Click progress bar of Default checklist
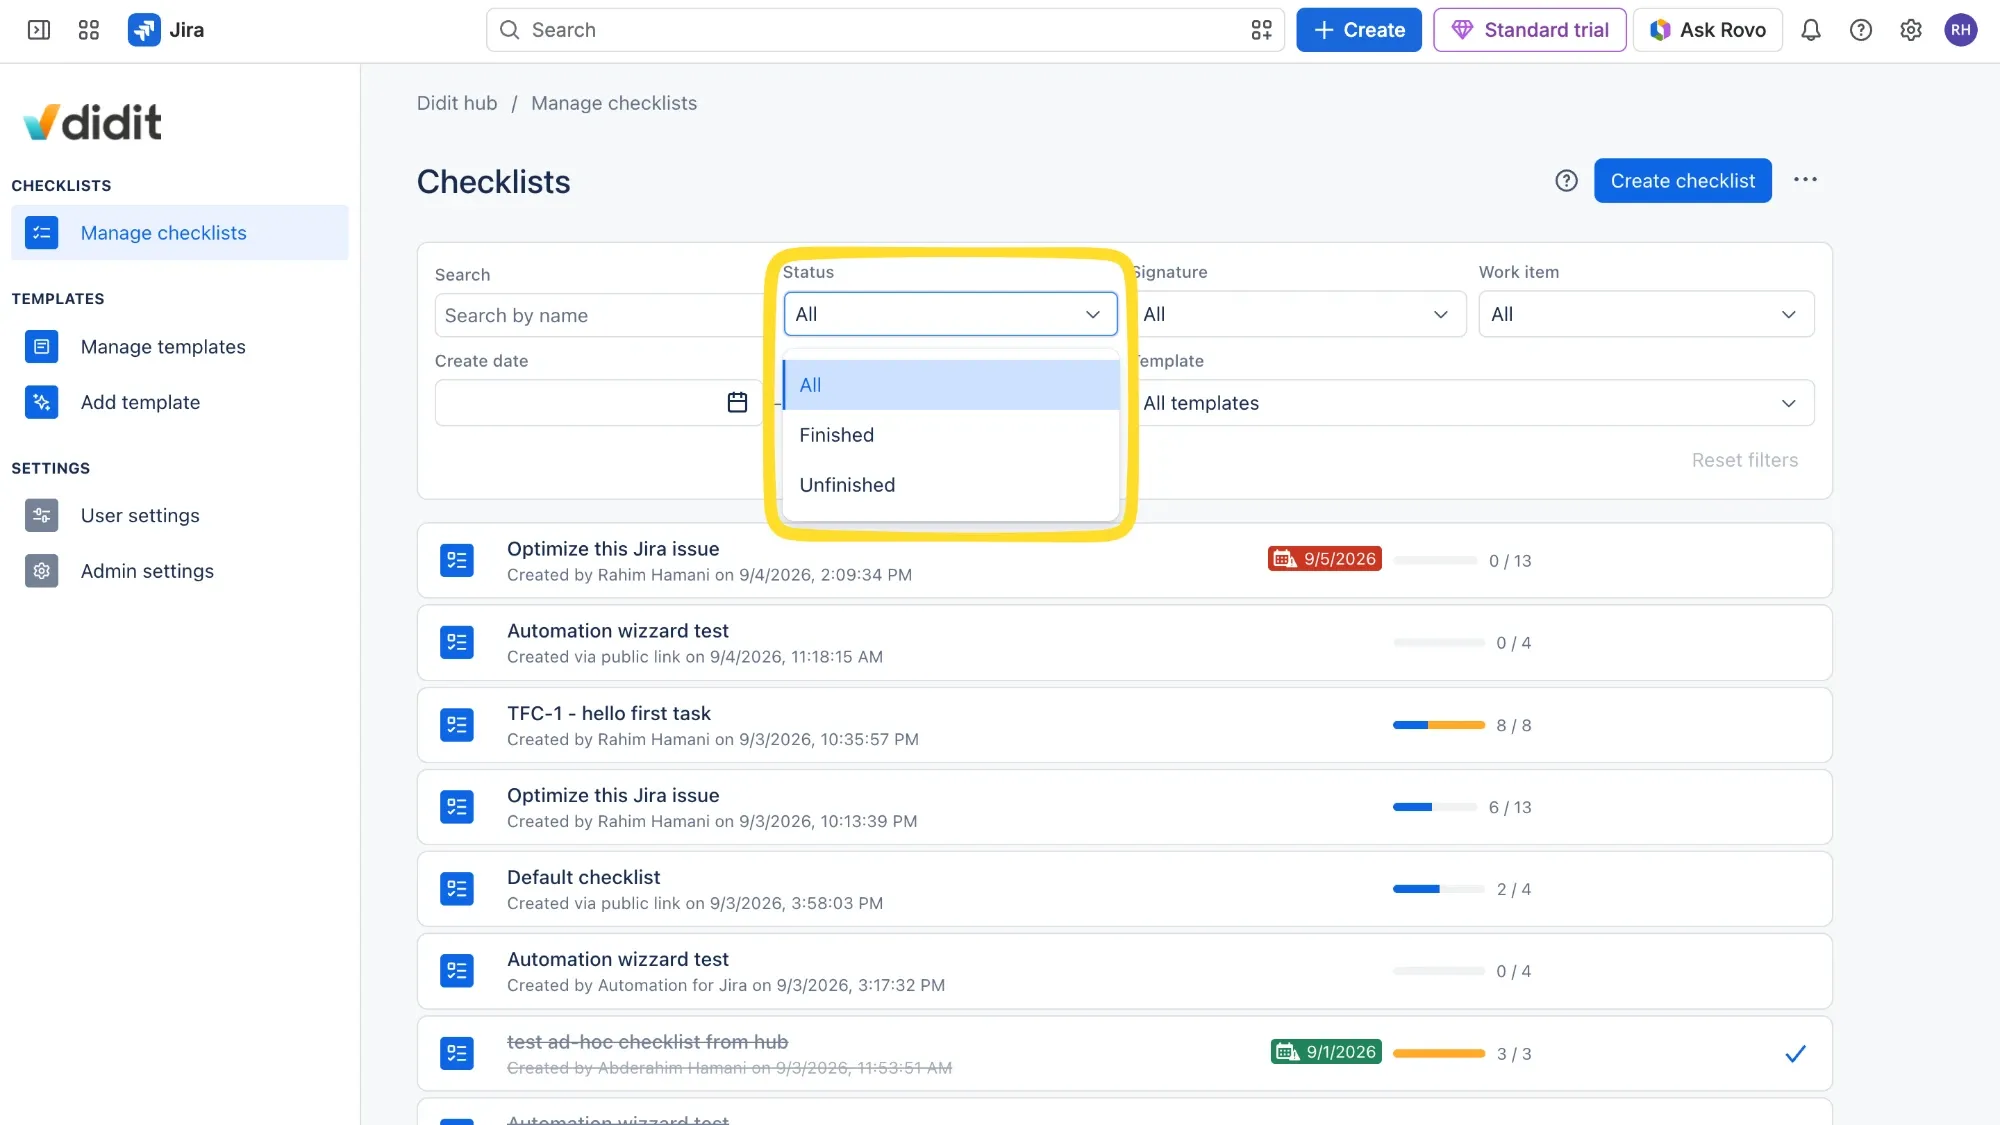 click(x=1438, y=889)
